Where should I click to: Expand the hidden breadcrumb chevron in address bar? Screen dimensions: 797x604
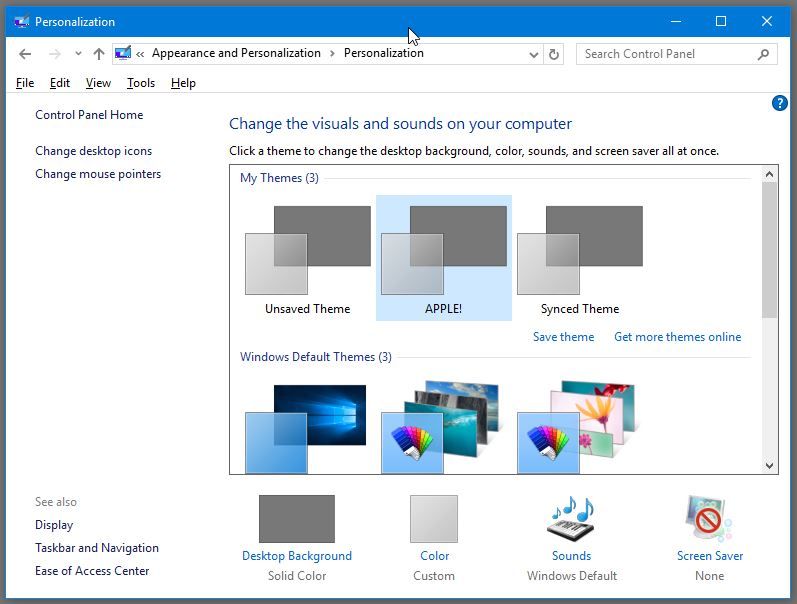click(x=141, y=54)
